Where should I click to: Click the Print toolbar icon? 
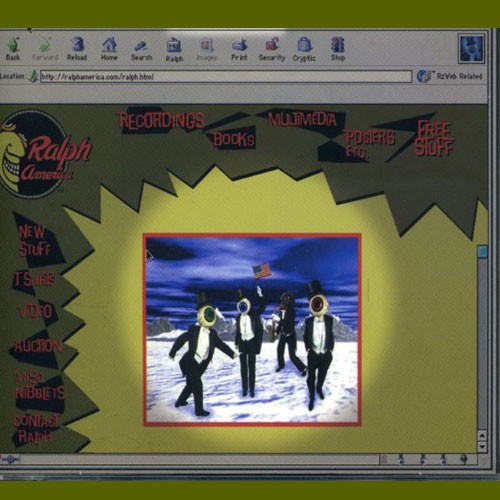[x=239, y=45]
